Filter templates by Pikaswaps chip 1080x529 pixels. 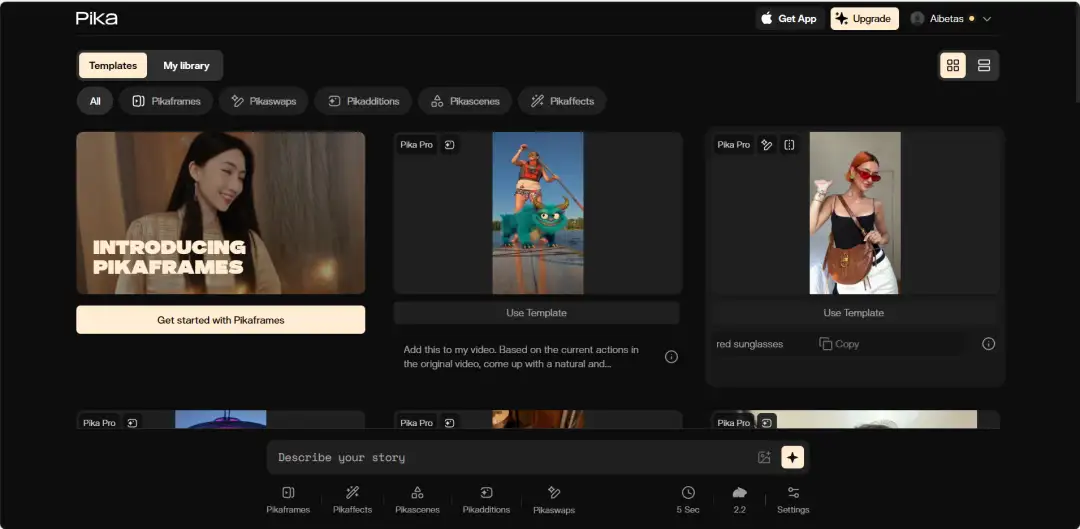264,101
